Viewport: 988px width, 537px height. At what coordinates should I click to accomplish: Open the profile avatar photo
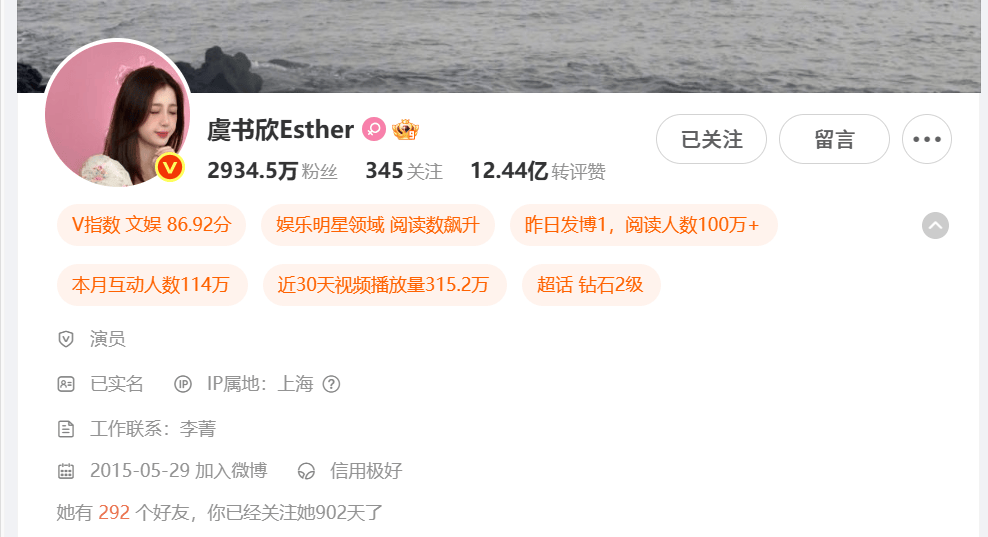point(118,113)
